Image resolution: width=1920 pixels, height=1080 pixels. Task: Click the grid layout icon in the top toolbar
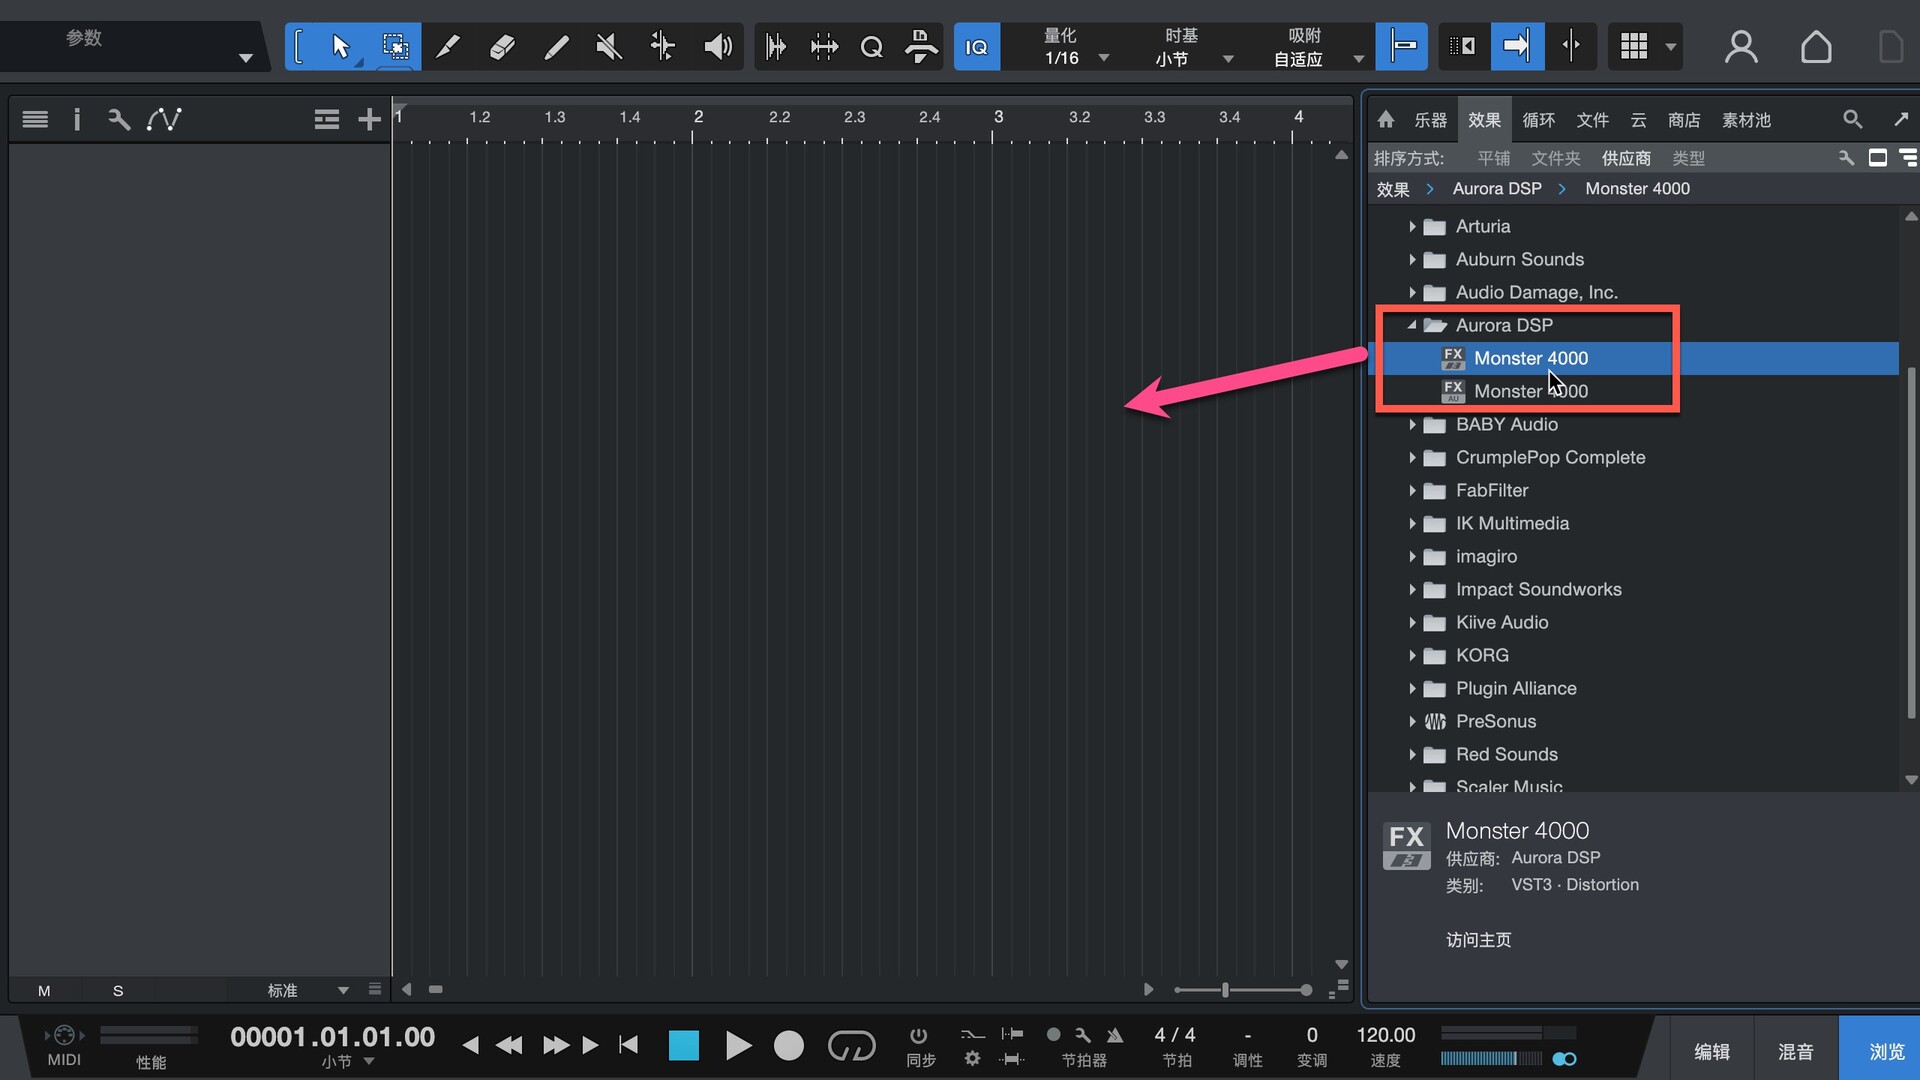pyautogui.click(x=1634, y=47)
